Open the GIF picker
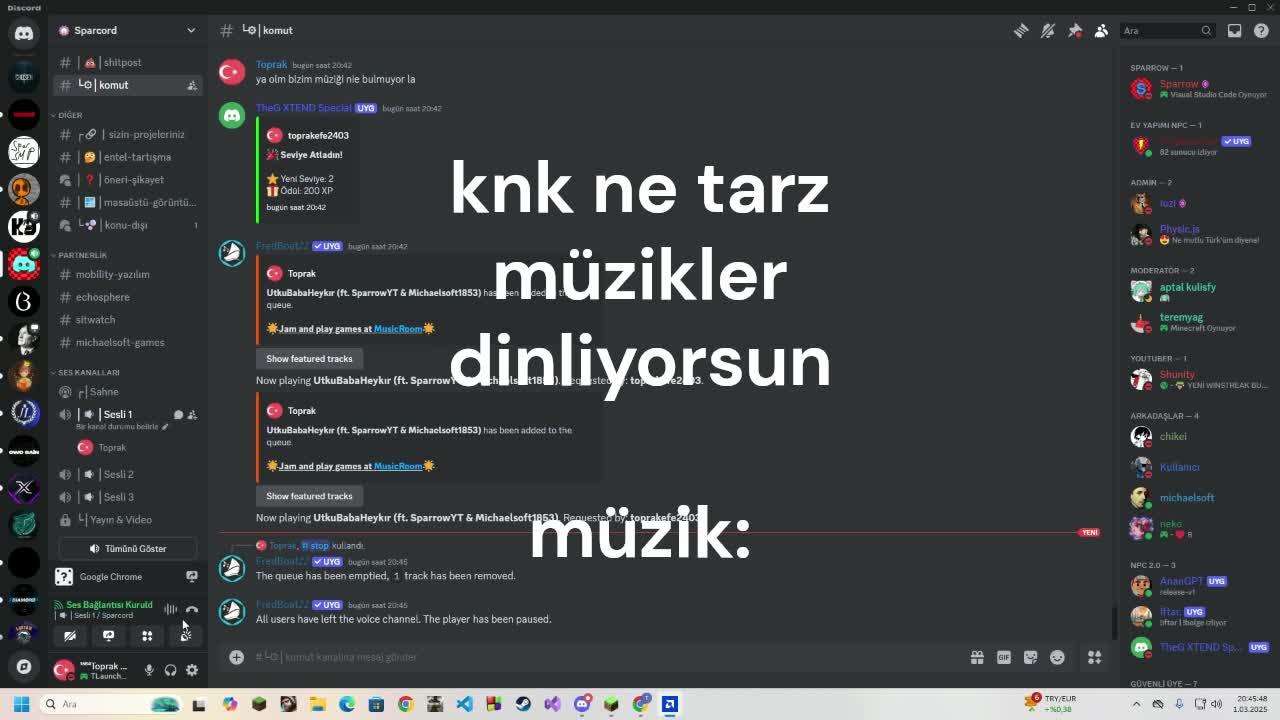Image resolution: width=1280 pixels, height=720 pixels. coord(1004,657)
